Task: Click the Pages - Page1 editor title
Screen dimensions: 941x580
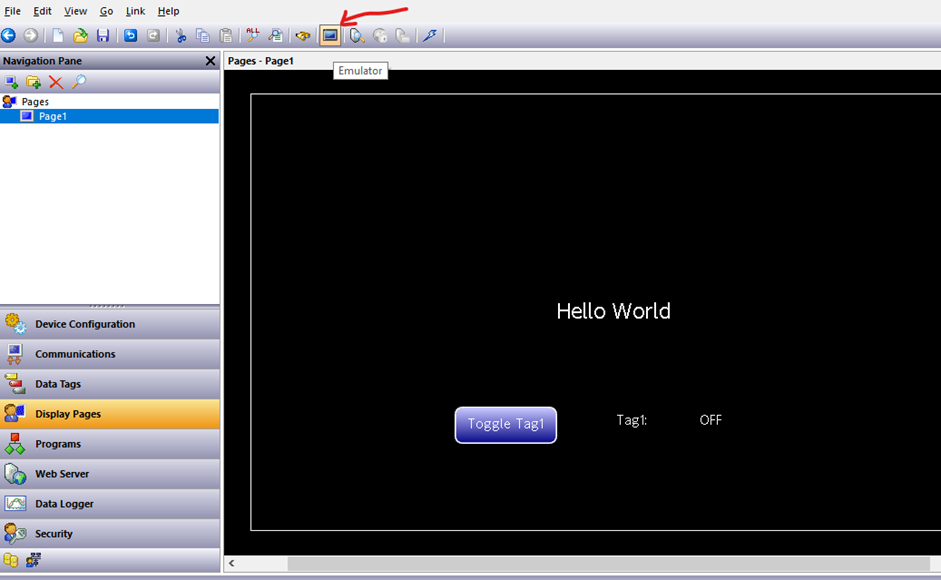Action: pos(260,61)
